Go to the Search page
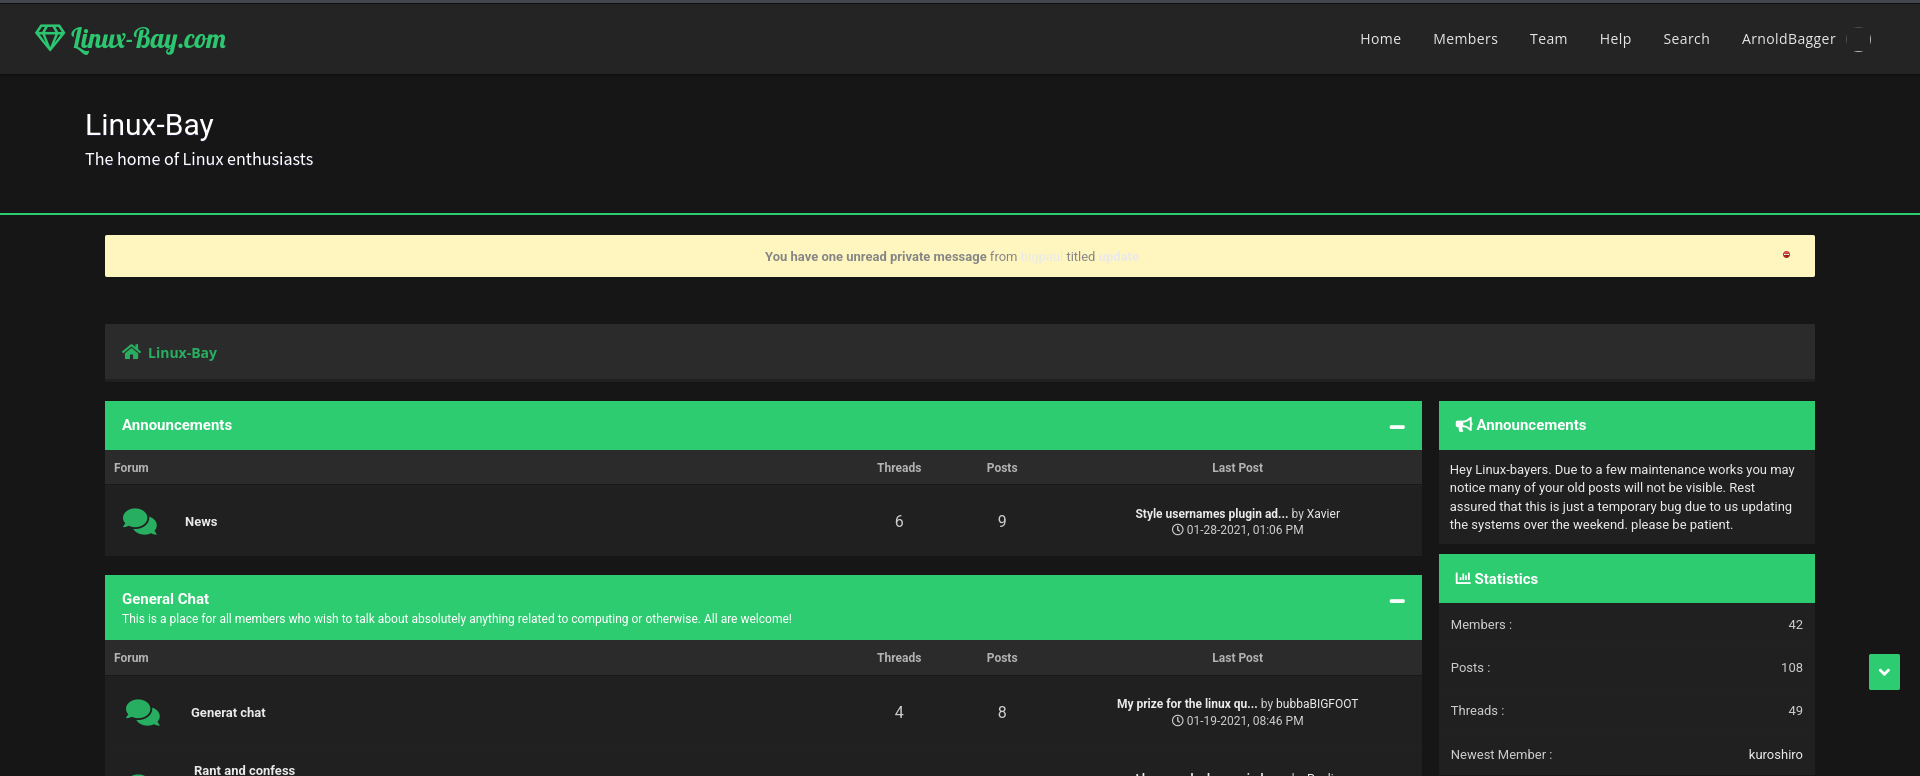1920x776 pixels. [1686, 39]
